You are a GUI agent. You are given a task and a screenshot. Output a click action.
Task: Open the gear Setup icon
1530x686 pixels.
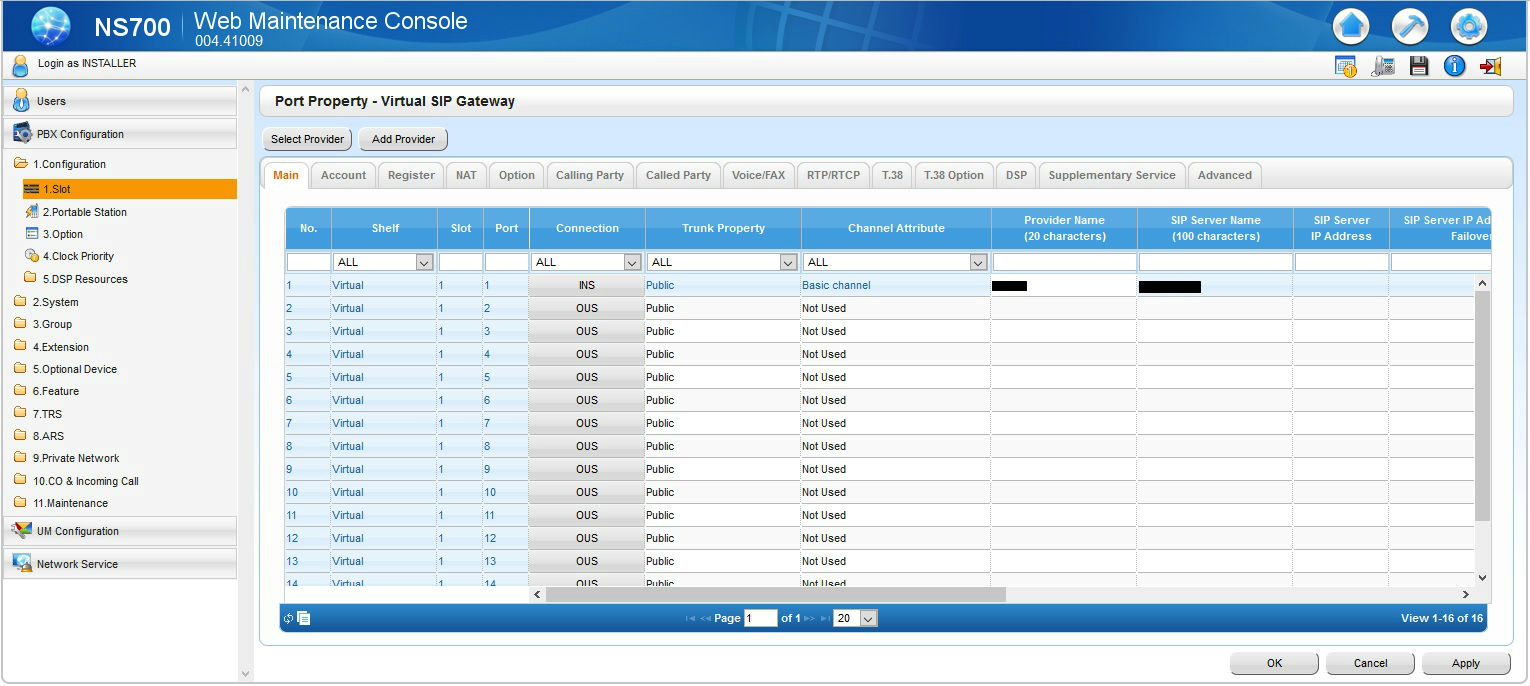click(x=1468, y=26)
